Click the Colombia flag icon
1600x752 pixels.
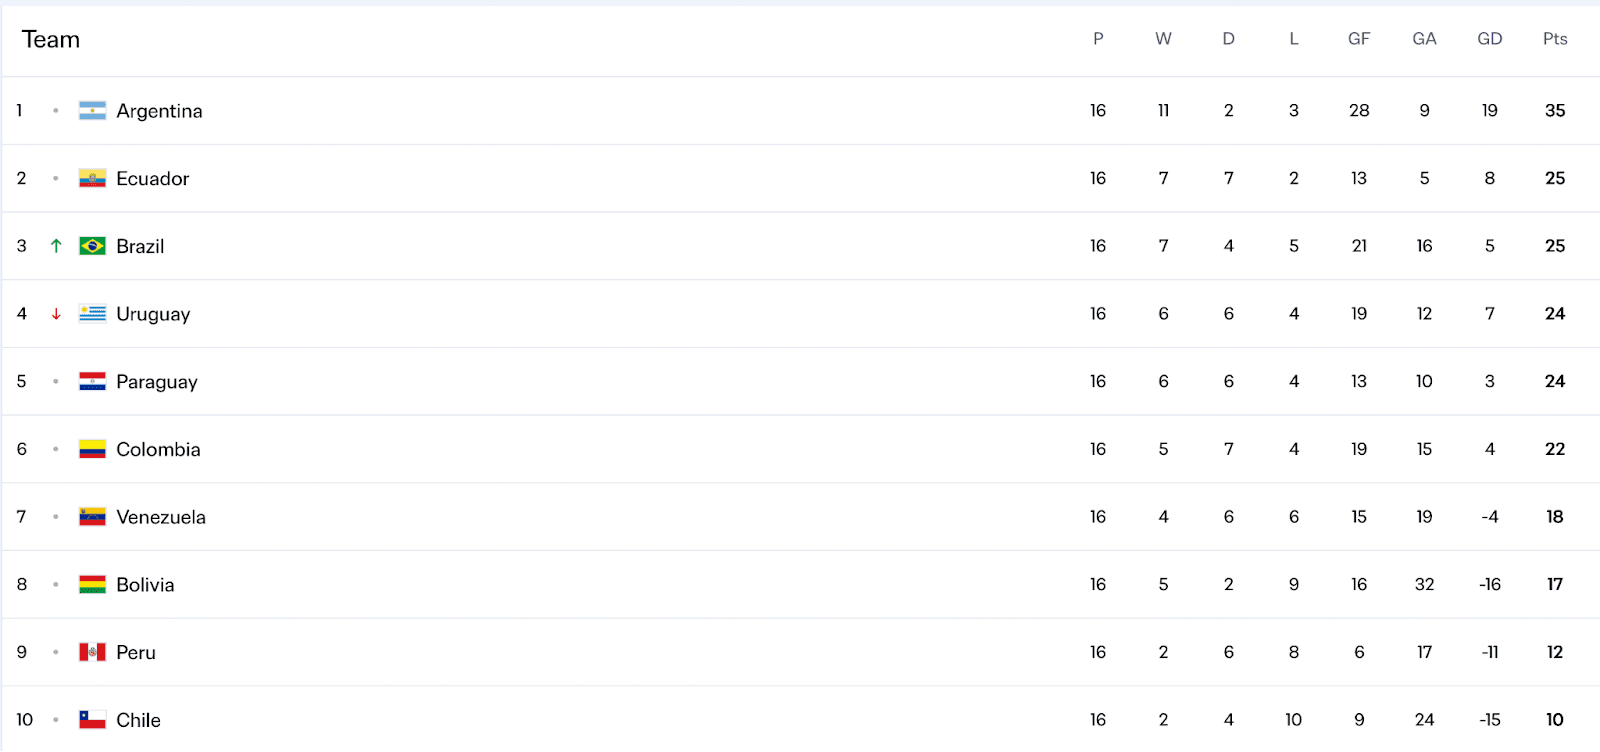(92, 450)
